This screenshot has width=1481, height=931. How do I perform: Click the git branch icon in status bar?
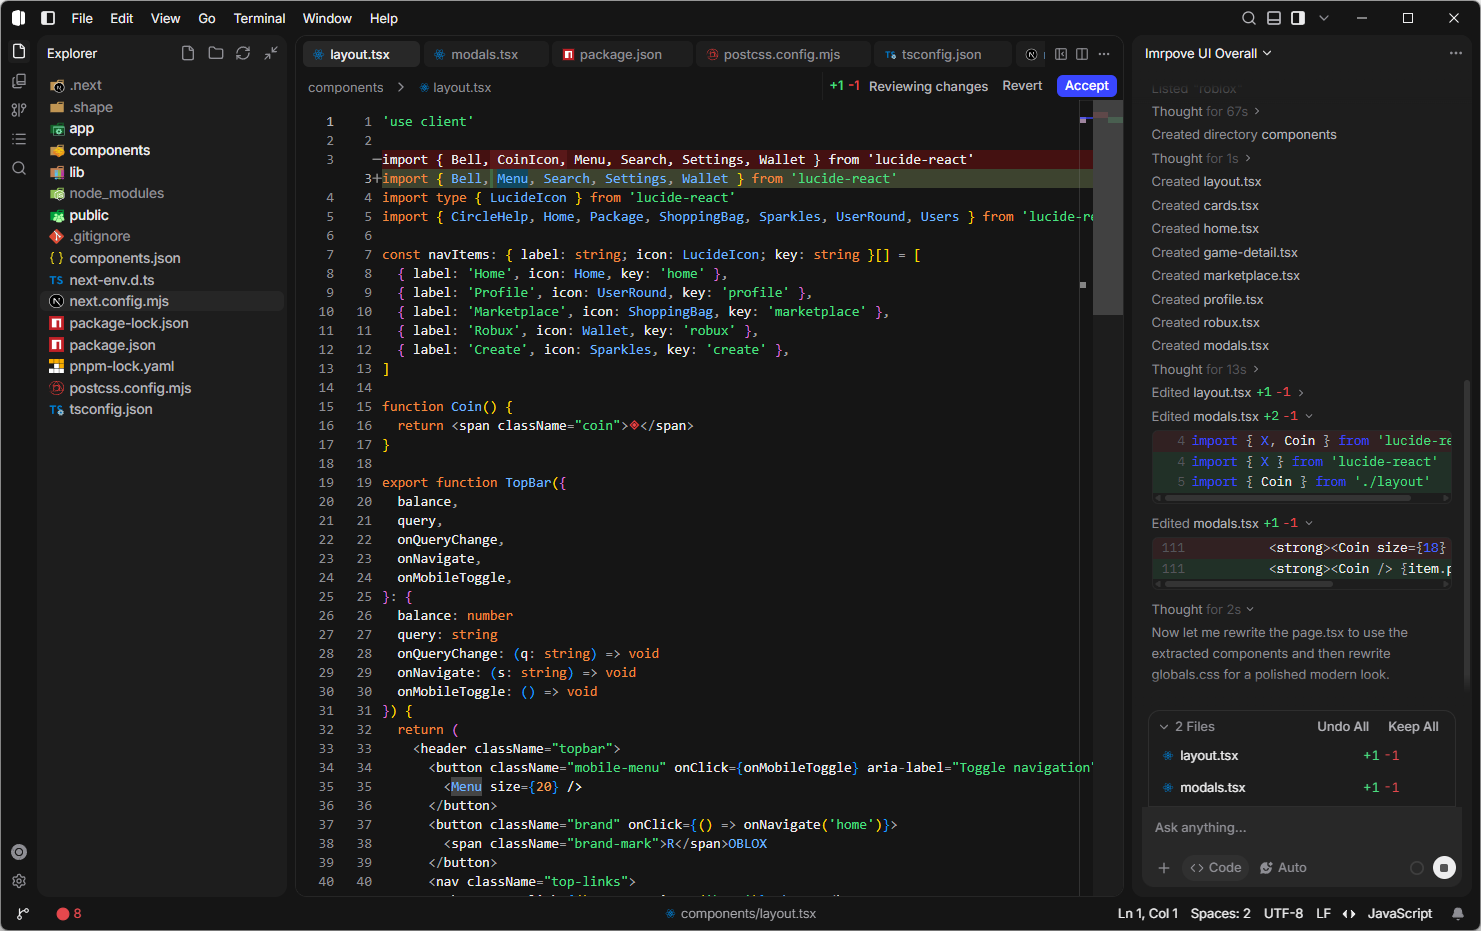tap(23, 913)
